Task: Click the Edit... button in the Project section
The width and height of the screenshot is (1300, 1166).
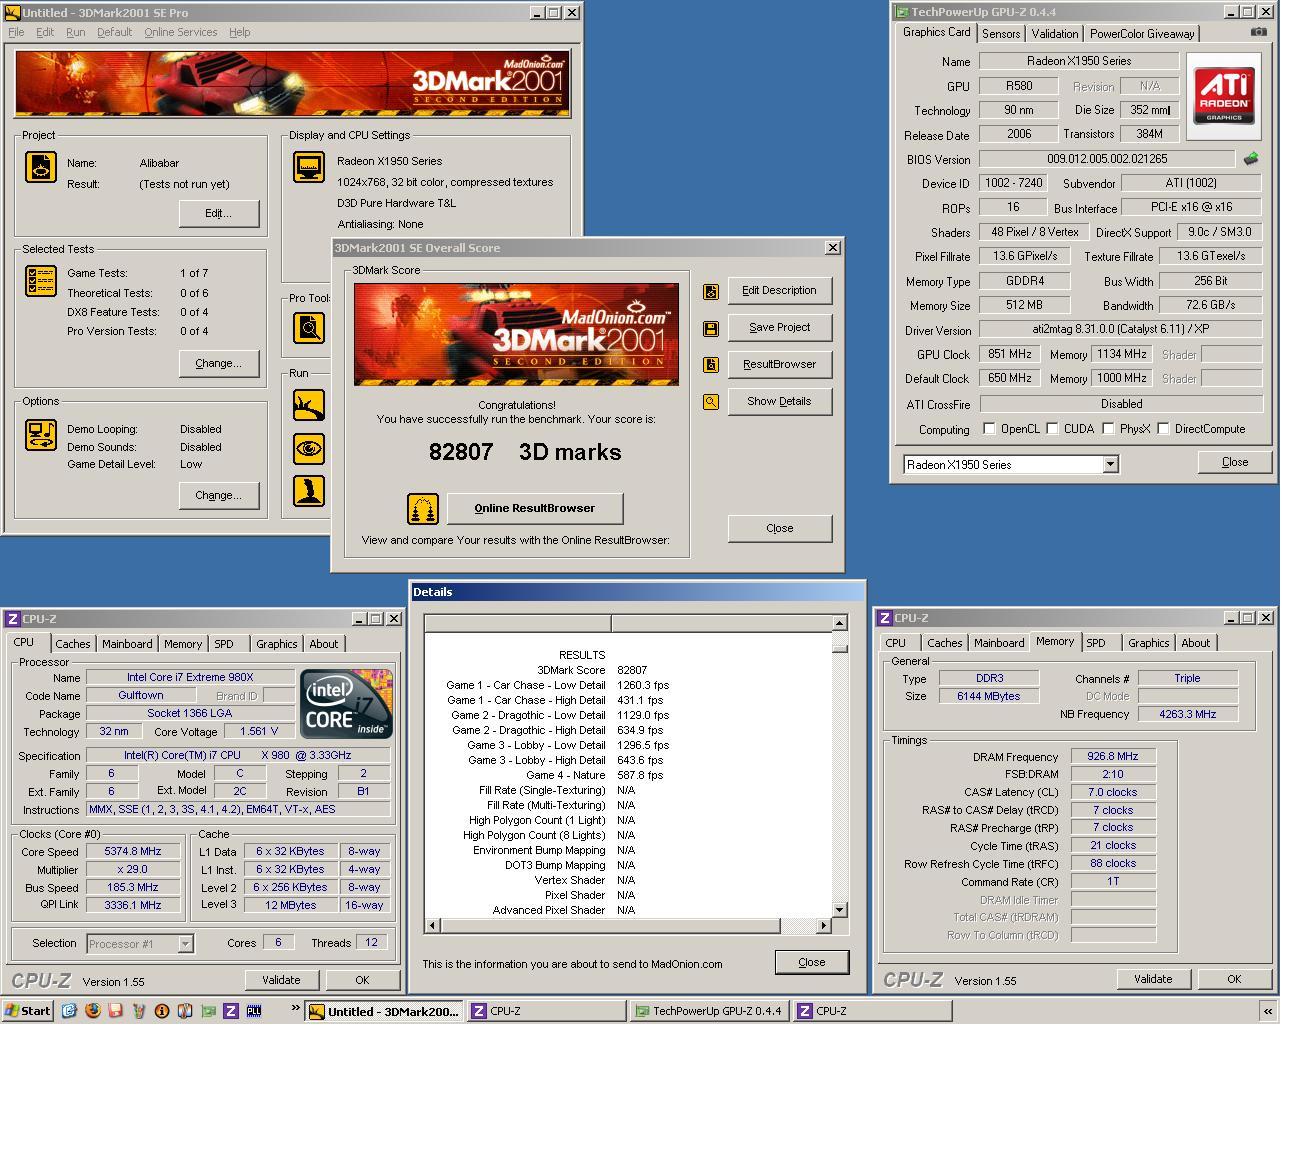Action: tap(219, 214)
